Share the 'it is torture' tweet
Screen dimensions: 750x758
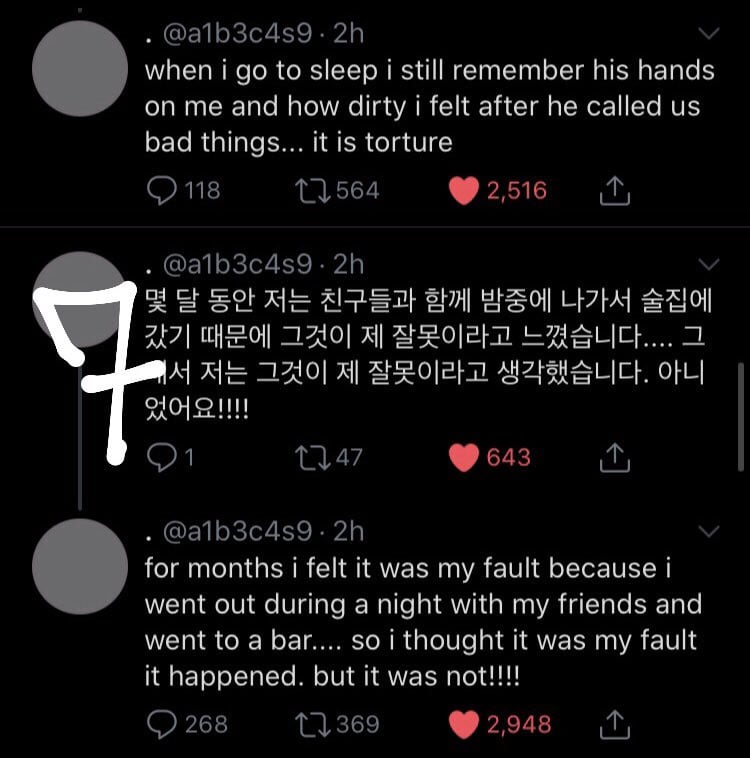point(616,190)
